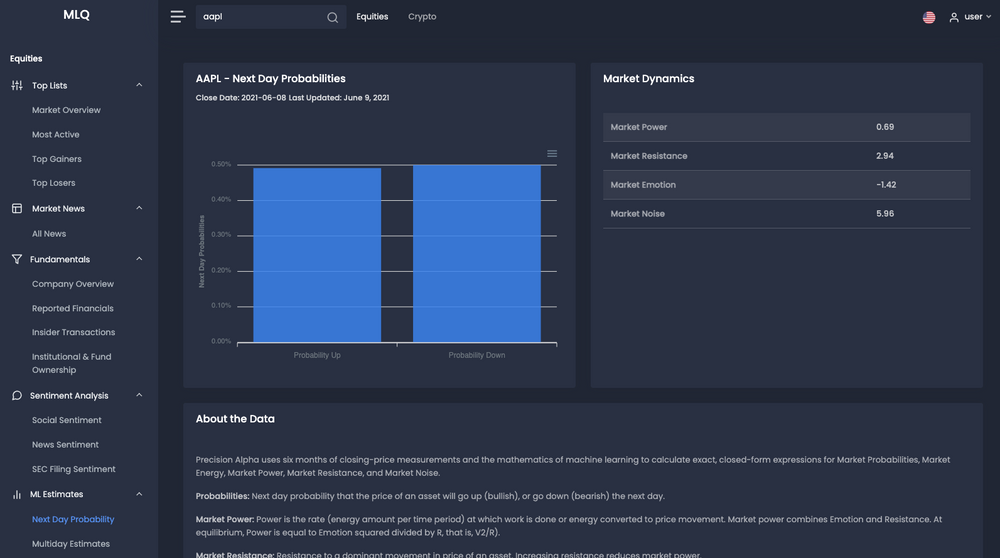
Task: Switch to the Equities tab
Action: pyautogui.click(x=372, y=17)
